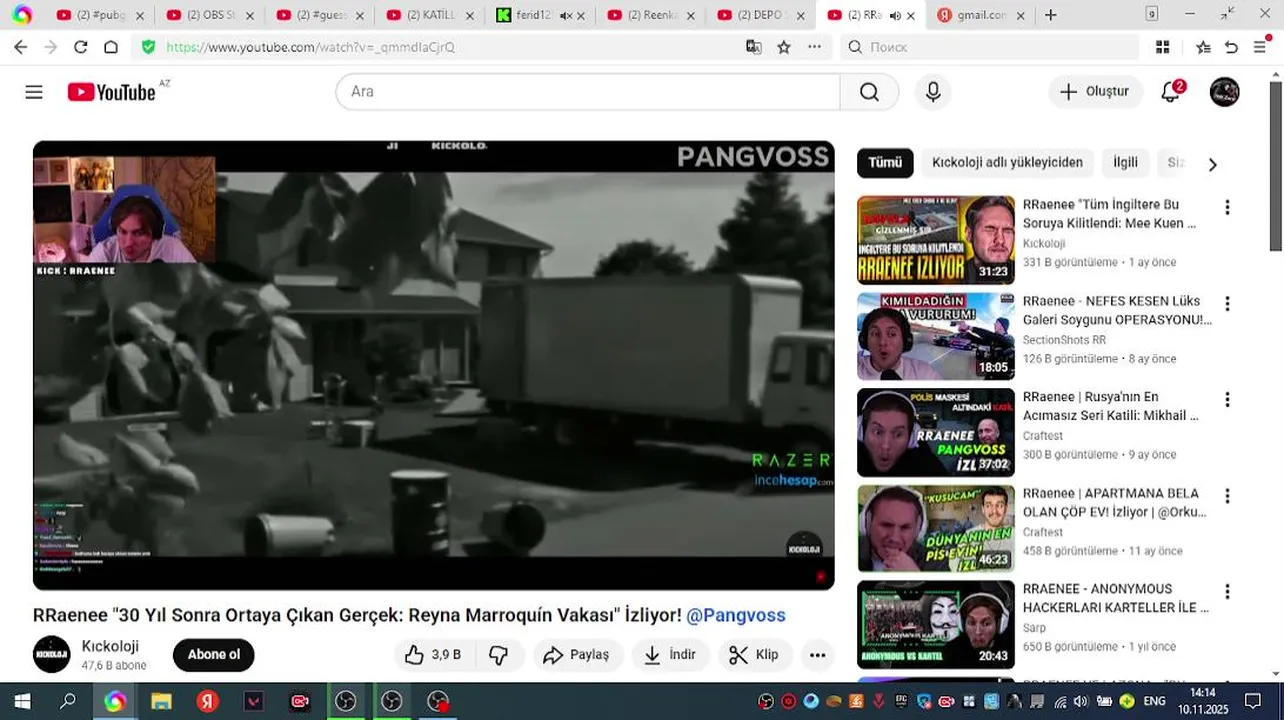Select the İlgili filter chip
This screenshot has width=1284, height=720.
tap(1125, 163)
